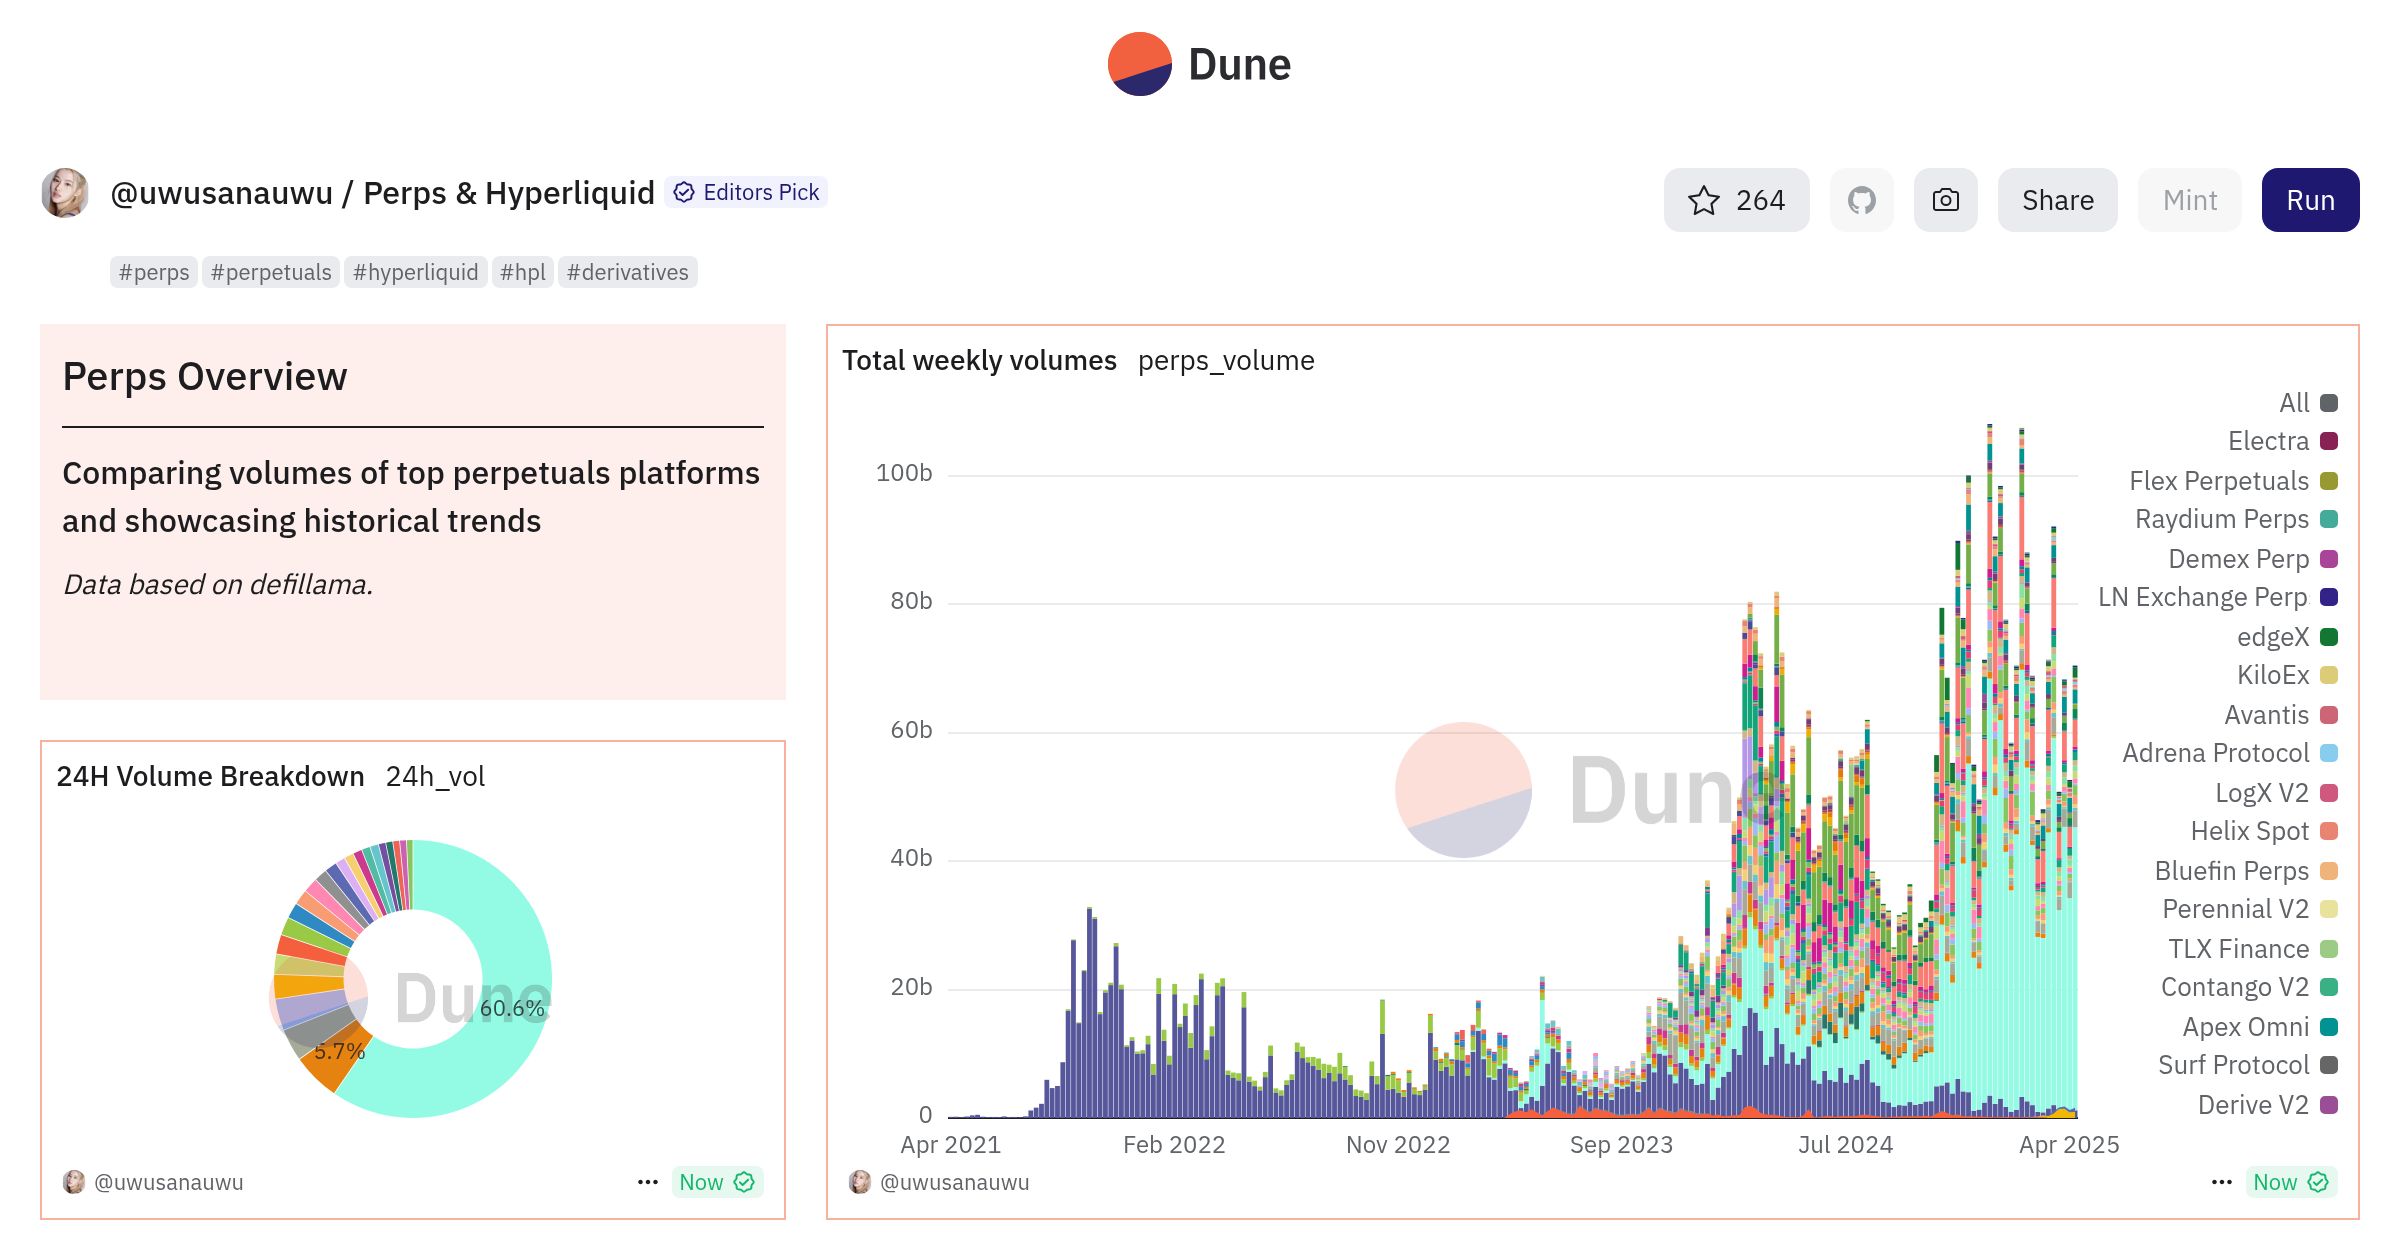Toggle the Flex Perpetuals legend series
The width and height of the screenshot is (2400, 1260).
click(x=2233, y=481)
